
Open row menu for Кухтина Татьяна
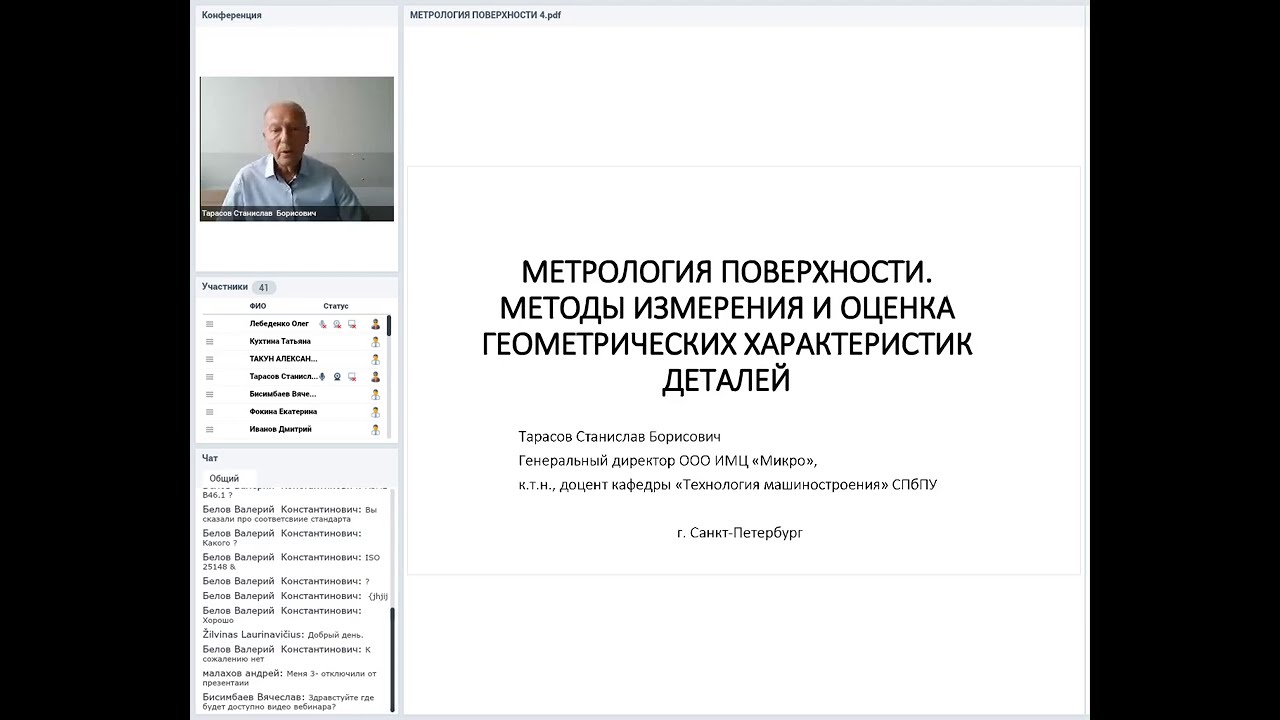click(x=210, y=341)
